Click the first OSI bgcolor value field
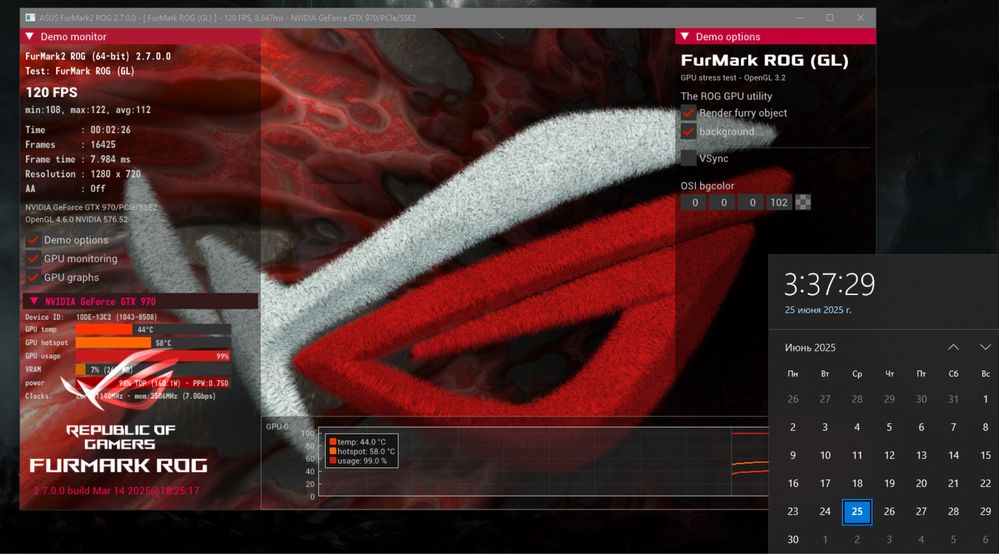The image size is (999, 554). click(694, 202)
